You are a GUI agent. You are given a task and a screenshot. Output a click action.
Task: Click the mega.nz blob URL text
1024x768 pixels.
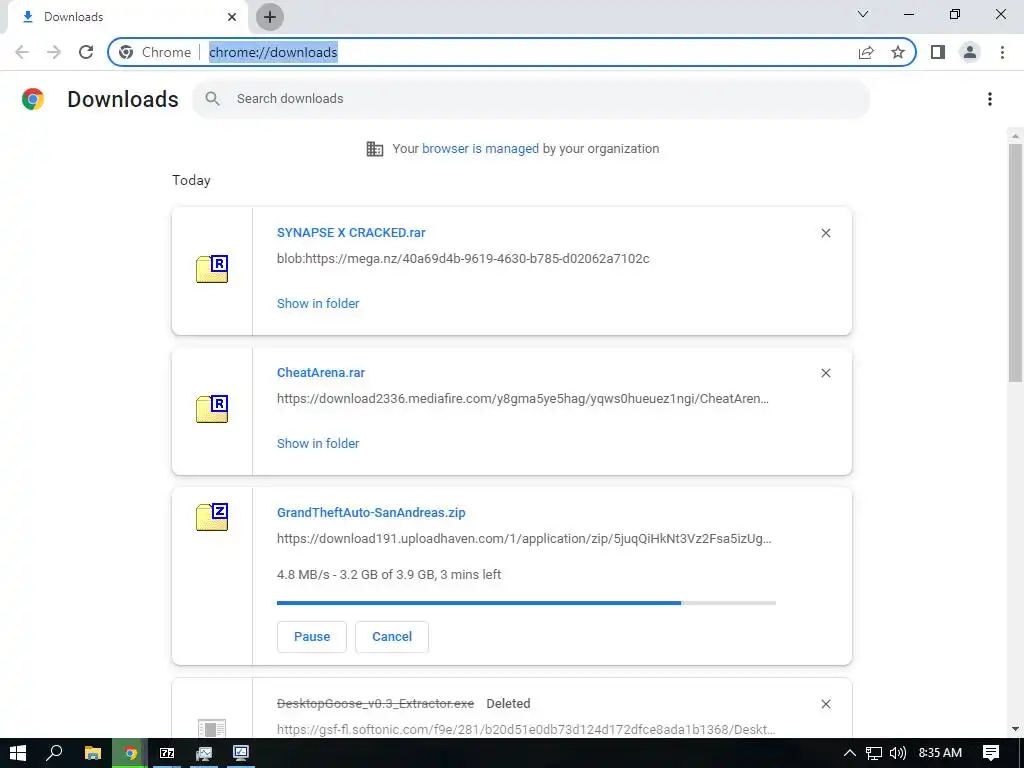463,259
